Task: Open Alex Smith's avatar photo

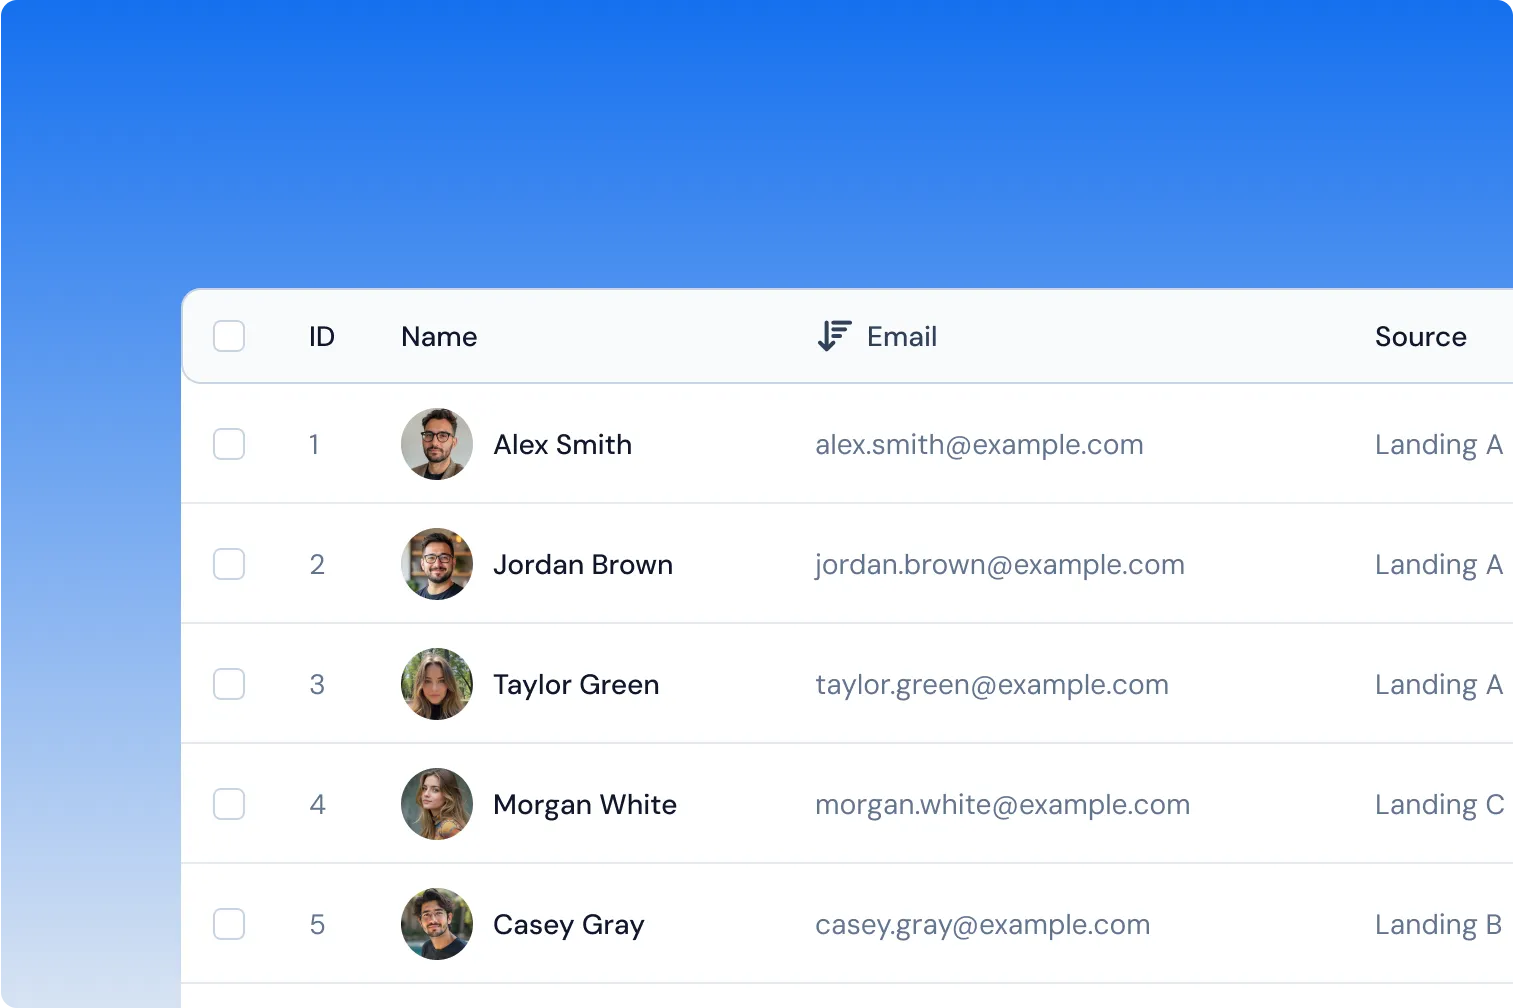Action: [437, 444]
